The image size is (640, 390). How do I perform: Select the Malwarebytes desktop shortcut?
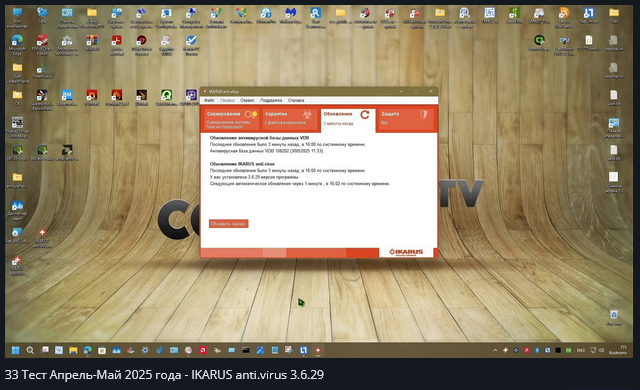[x=291, y=16]
